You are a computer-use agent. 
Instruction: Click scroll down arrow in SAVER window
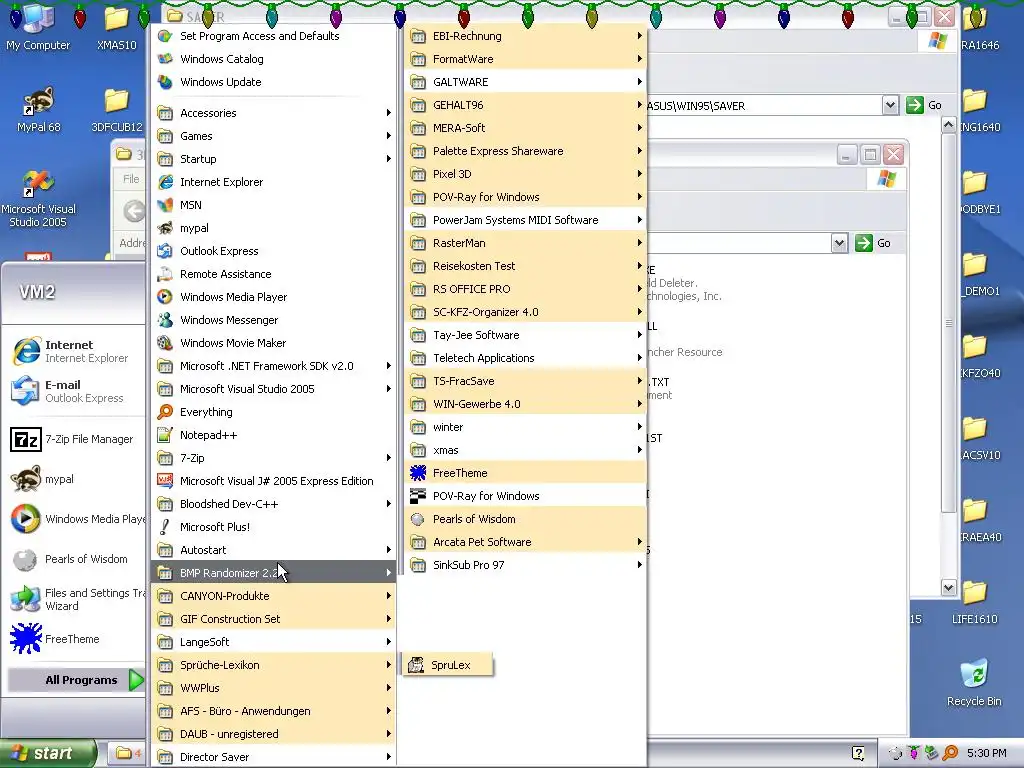948,587
